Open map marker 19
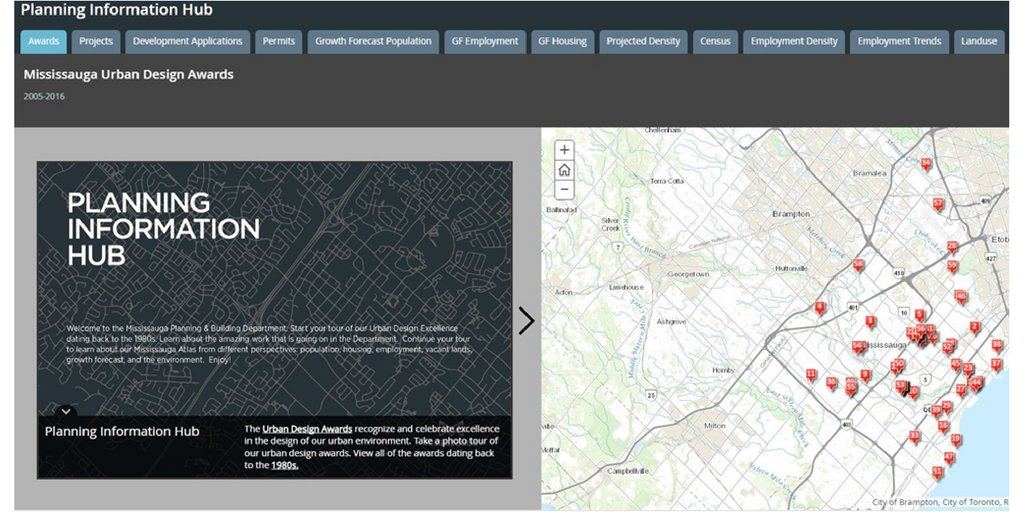The height and width of the screenshot is (512, 1024). point(955,440)
